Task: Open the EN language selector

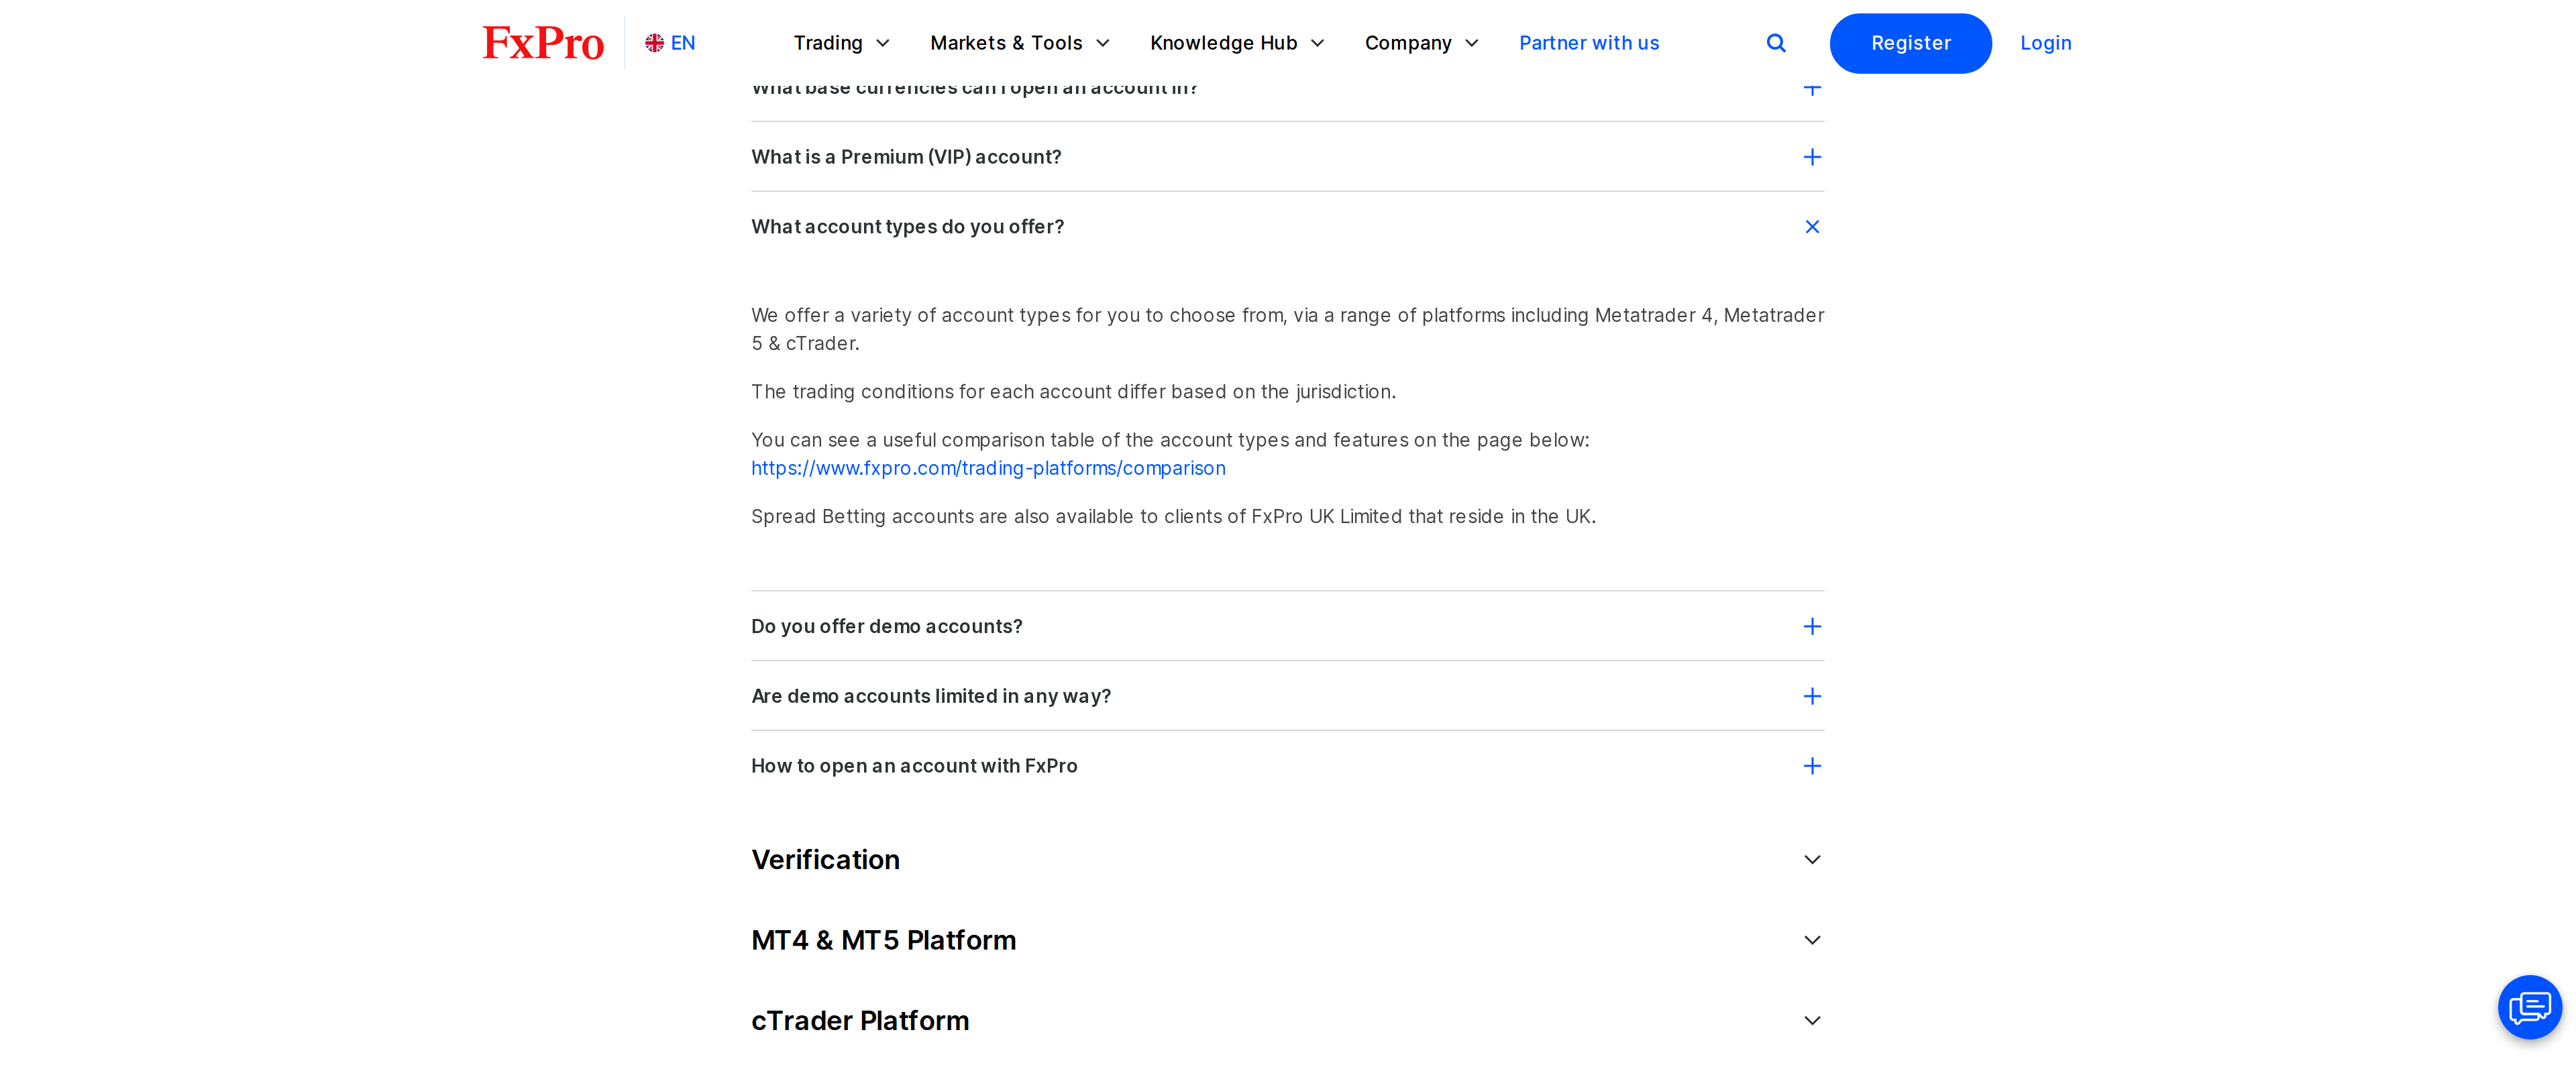Action: click(x=670, y=43)
